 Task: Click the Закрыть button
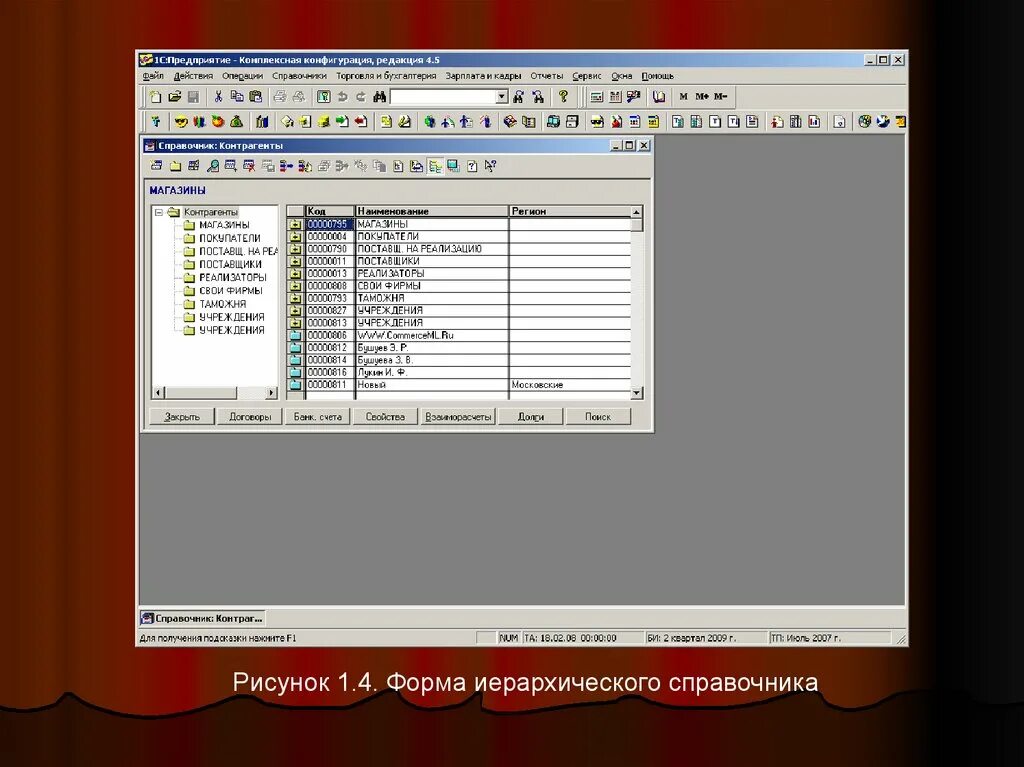pyautogui.click(x=182, y=417)
